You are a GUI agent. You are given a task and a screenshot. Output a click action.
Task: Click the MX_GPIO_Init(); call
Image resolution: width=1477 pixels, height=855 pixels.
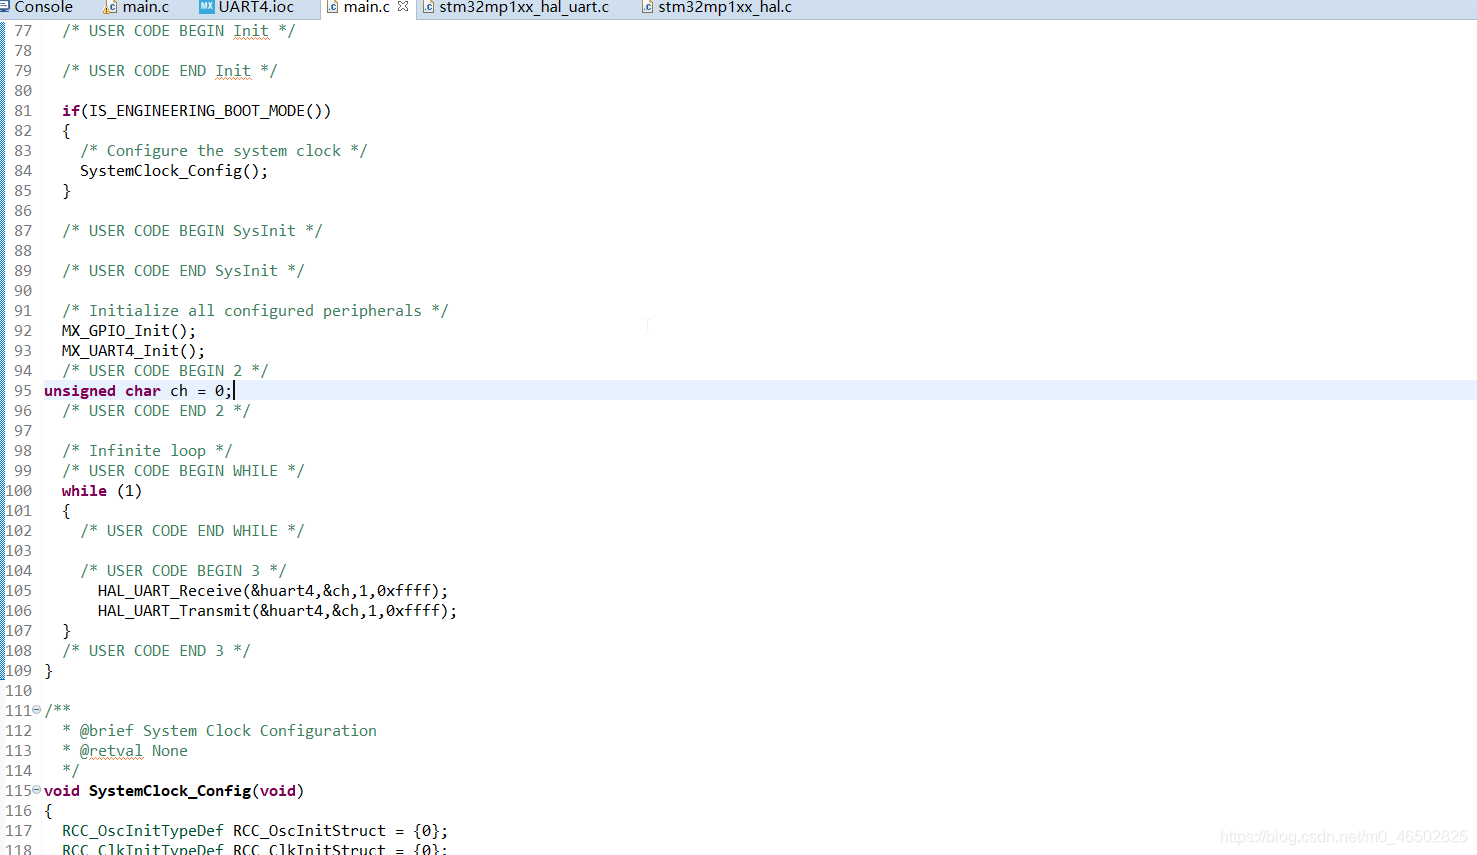tap(129, 331)
